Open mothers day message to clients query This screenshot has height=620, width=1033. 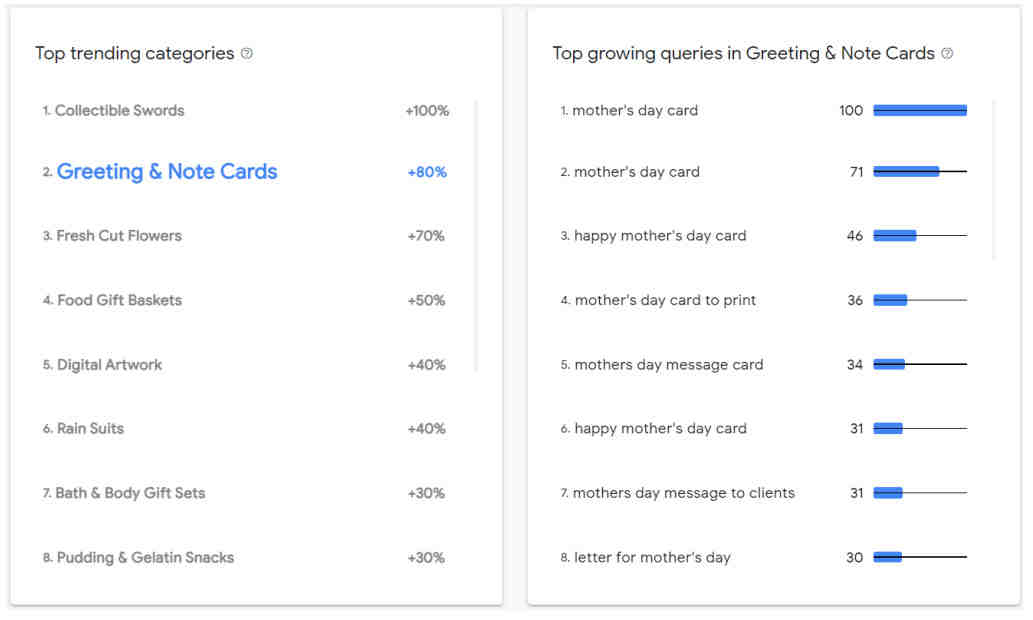tap(684, 493)
